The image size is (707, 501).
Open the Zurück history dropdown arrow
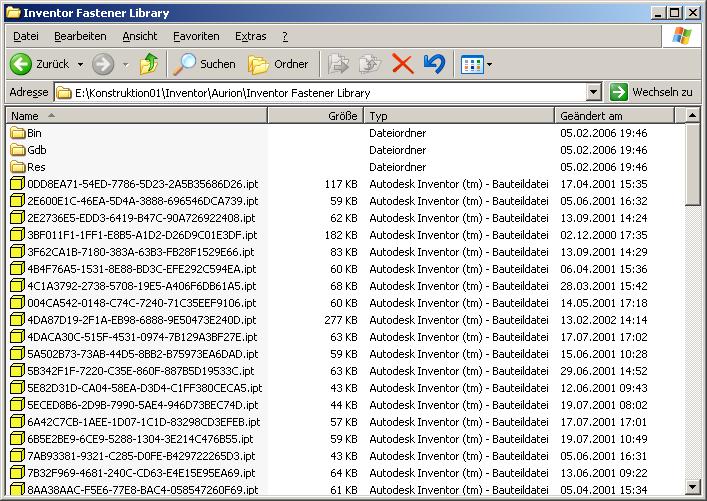pos(80,64)
